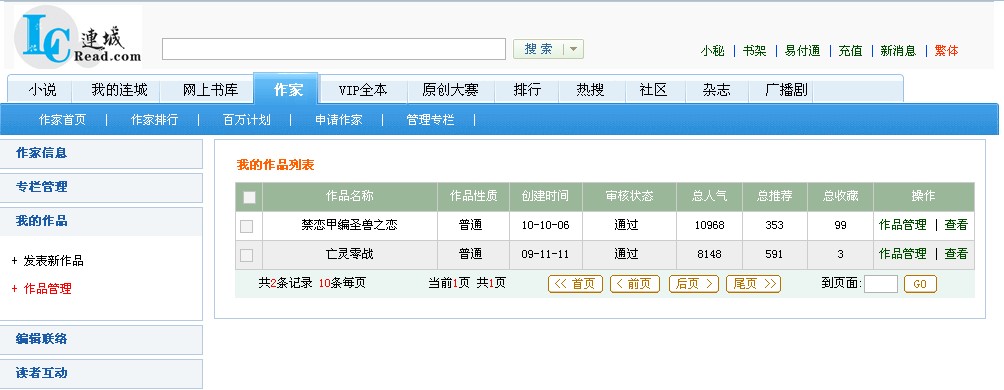Select the 原创大赛 tab
Screen dimensions: 1004x390
coord(450,90)
